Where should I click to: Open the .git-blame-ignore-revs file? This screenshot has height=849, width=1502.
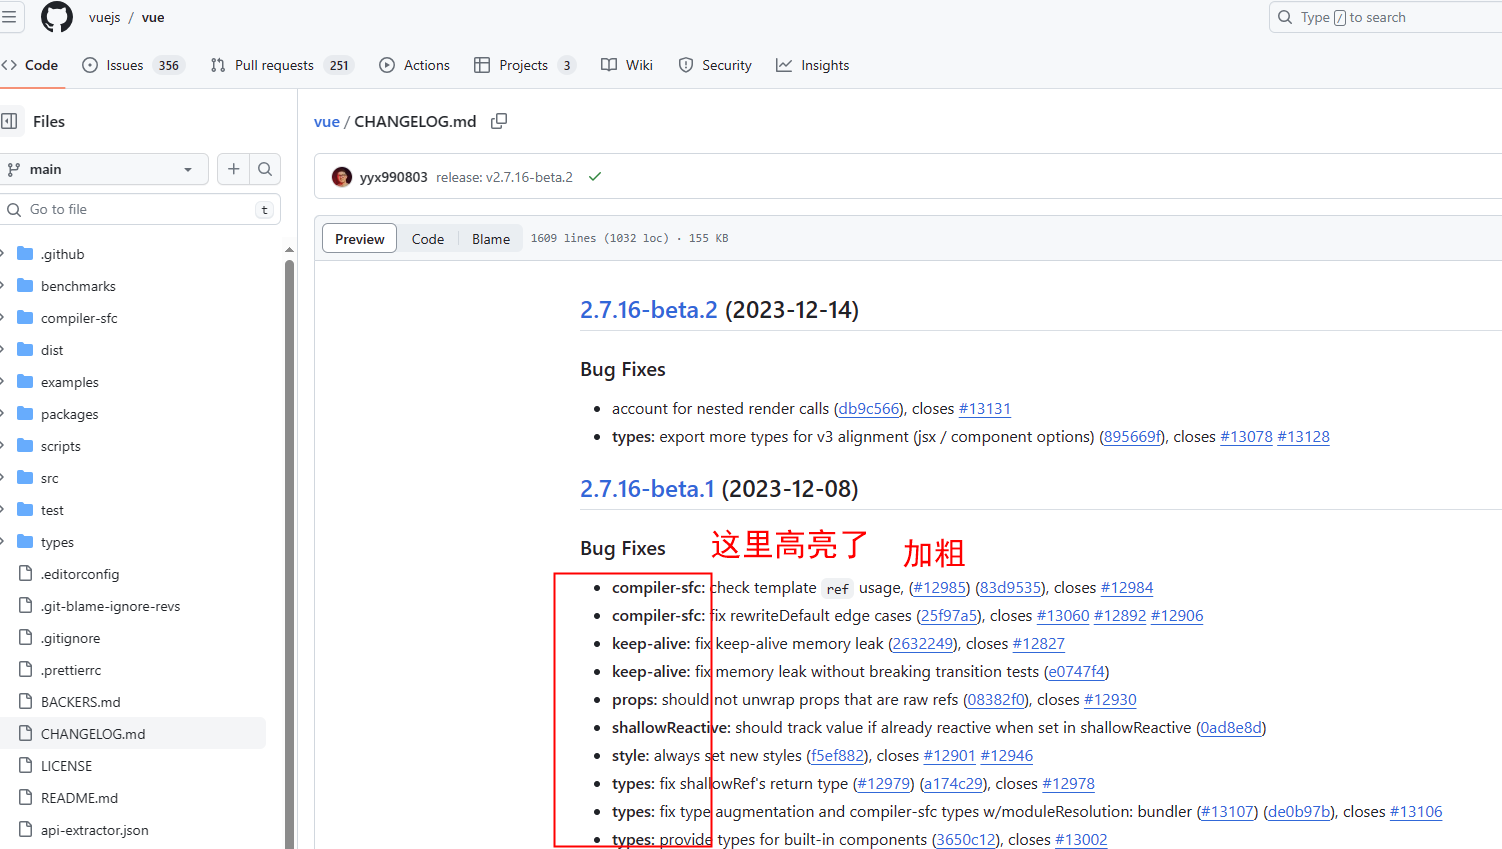[x=110, y=606]
